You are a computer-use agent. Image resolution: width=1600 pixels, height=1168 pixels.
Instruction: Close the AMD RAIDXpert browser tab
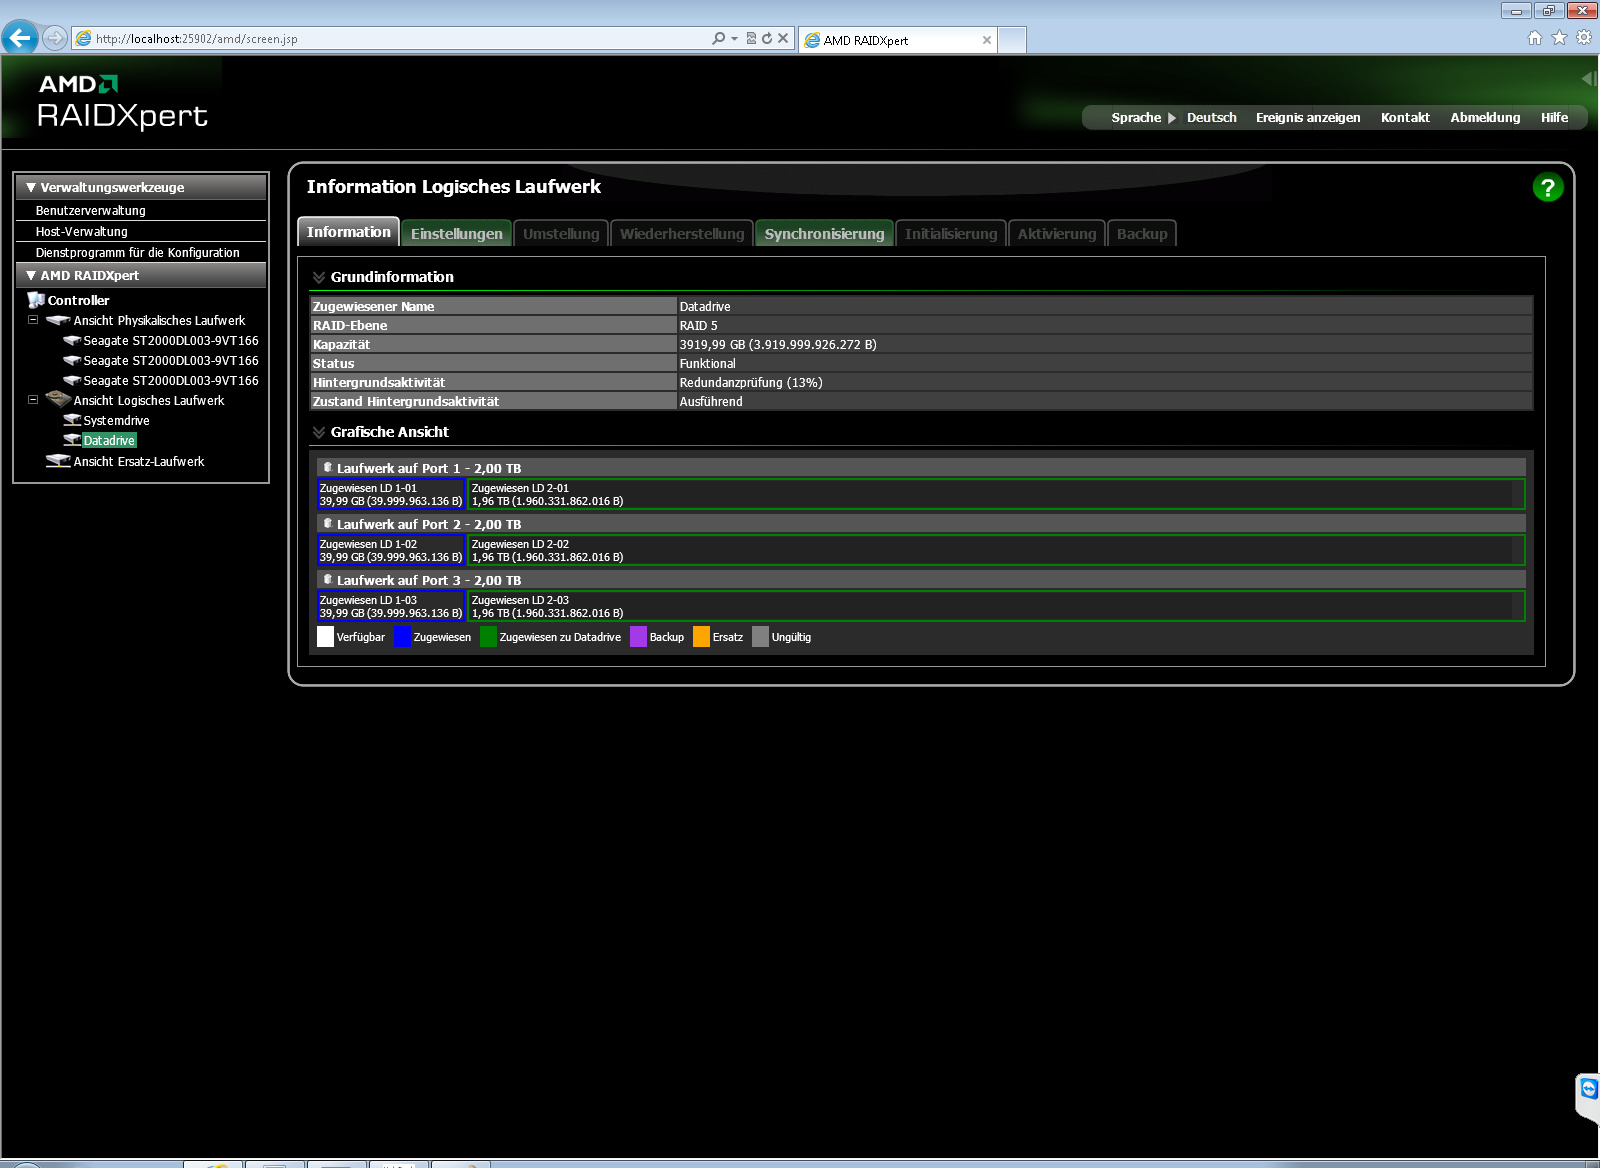(987, 40)
